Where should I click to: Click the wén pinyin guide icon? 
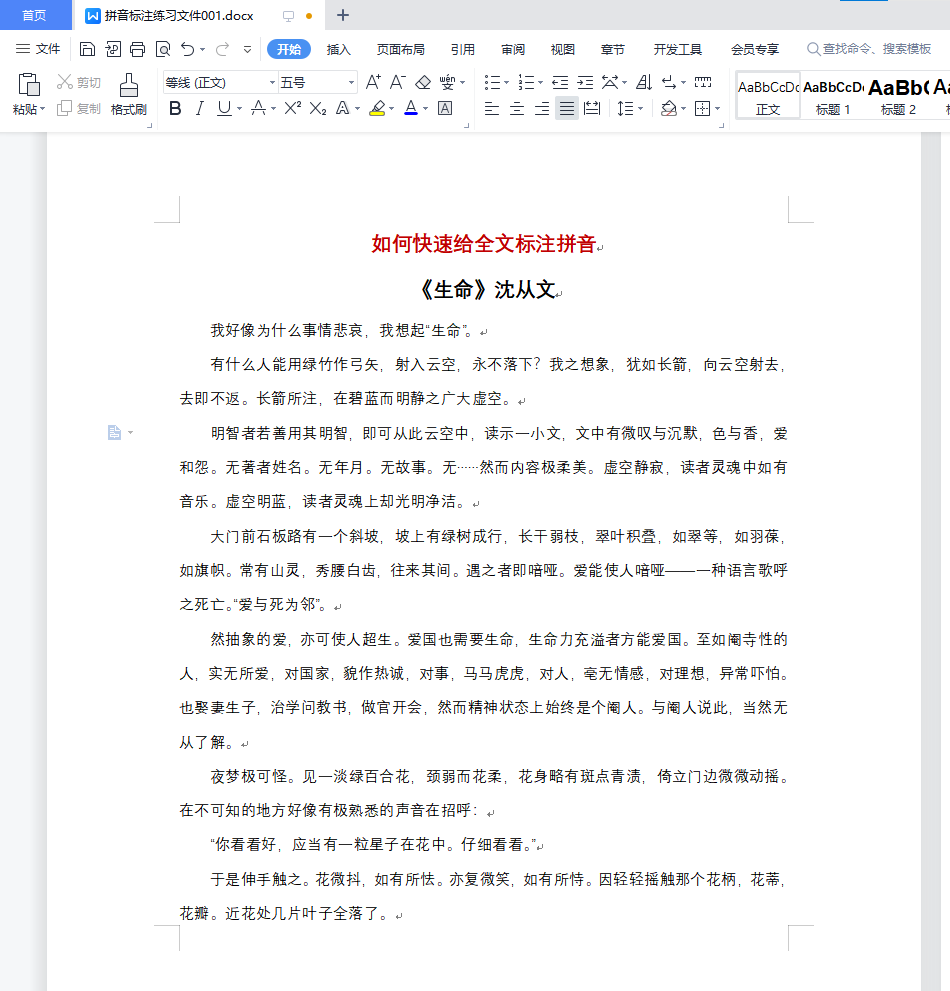click(x=448, y=82)
